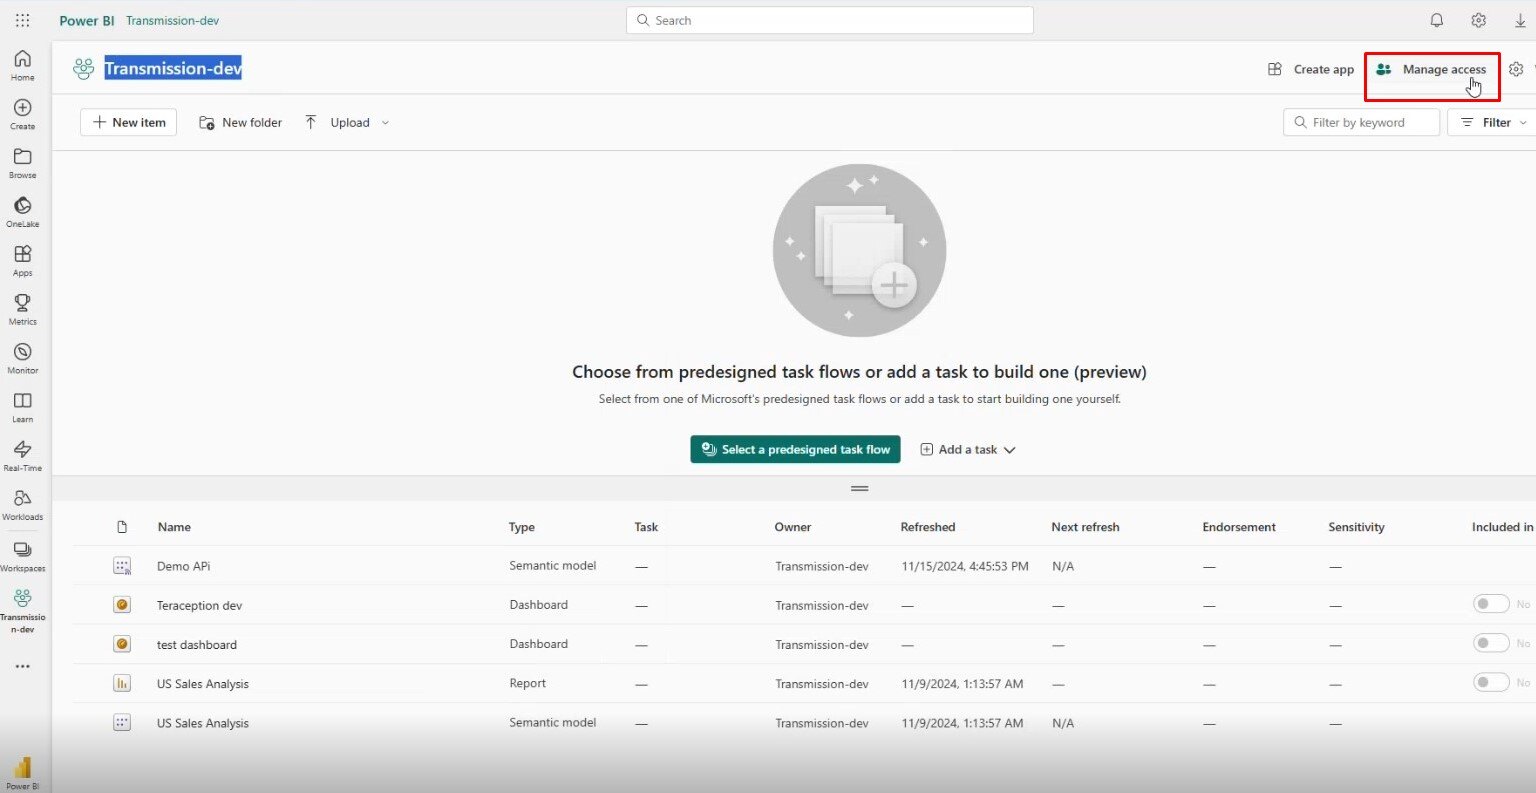
Task: Sort by Refreshed column header
Action: coord(928,527)
